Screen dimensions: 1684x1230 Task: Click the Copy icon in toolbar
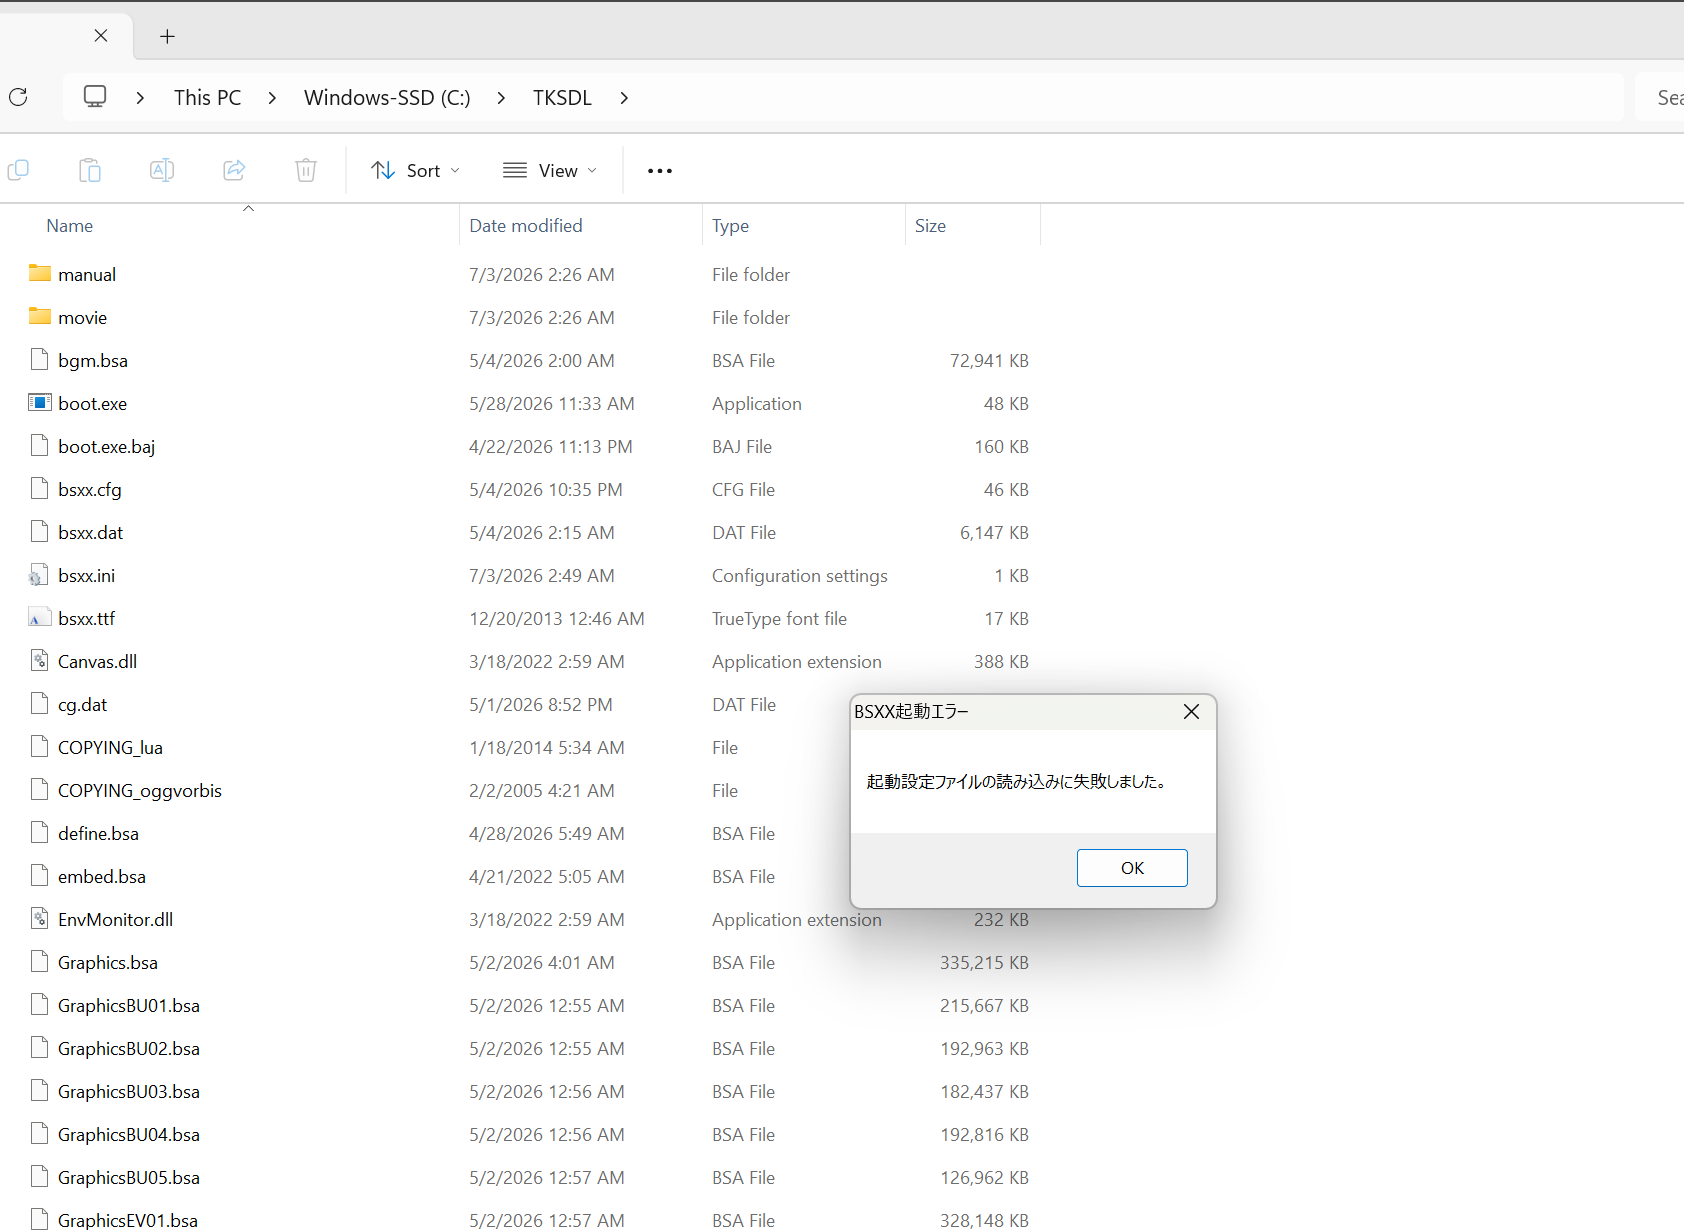click(x=18, y=170)
